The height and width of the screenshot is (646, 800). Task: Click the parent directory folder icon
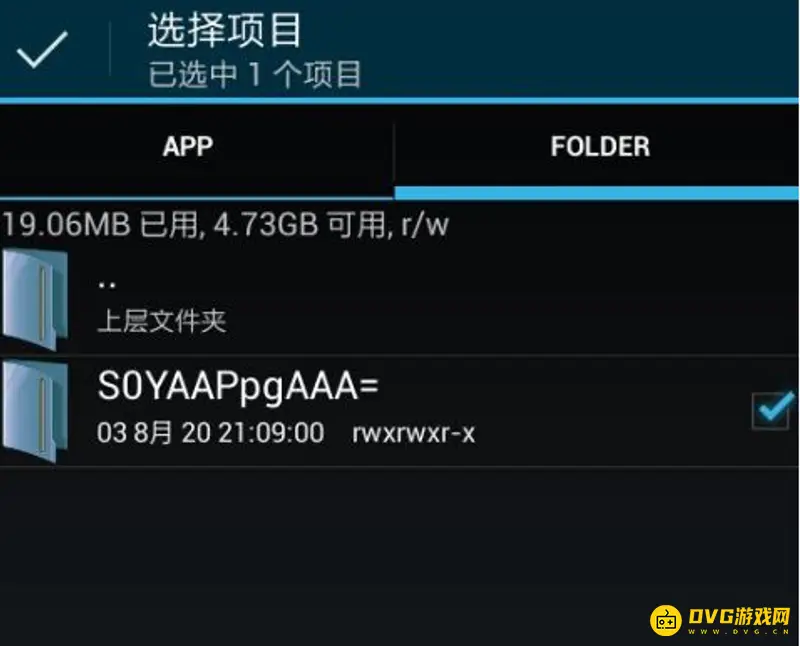pyautogui.click(x=35, y=300)
